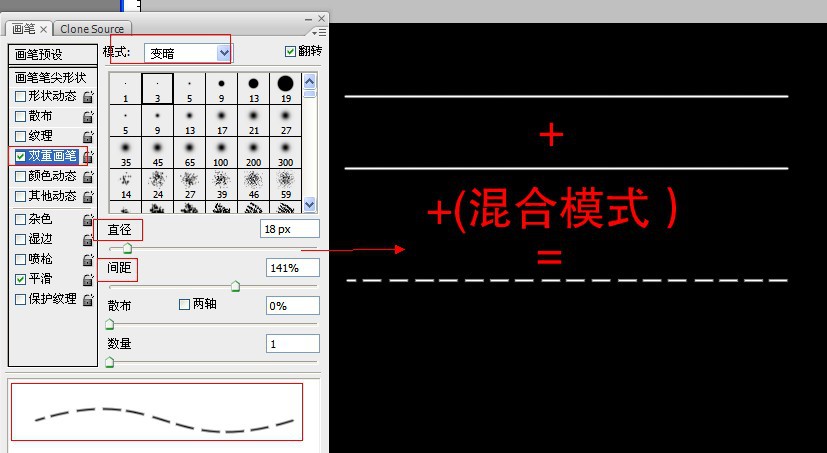Choose the soft round 17 brush tip

coord(222,121)
